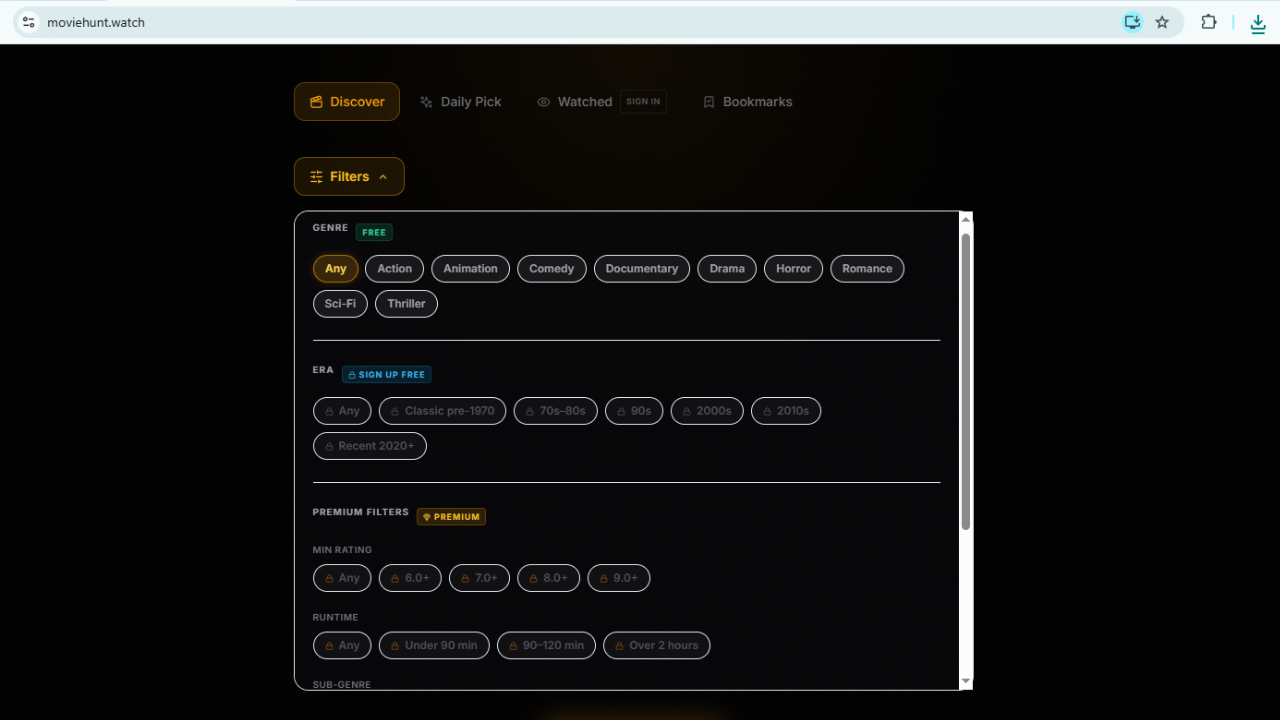Image resolution: width=1280 pixels, height=720 pixels.
Task: Pick the 8.0+ minimum rating chip
Action: pyautogui.click(x=548, y=578)
